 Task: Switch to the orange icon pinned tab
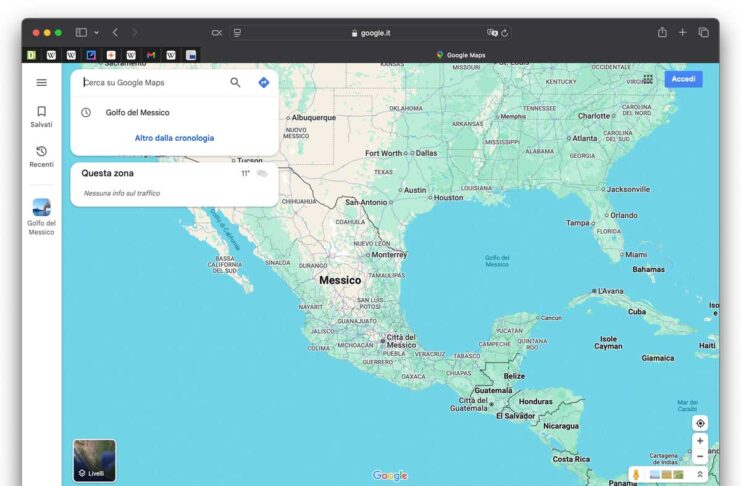pyautogui.click(x=111, y=55)
